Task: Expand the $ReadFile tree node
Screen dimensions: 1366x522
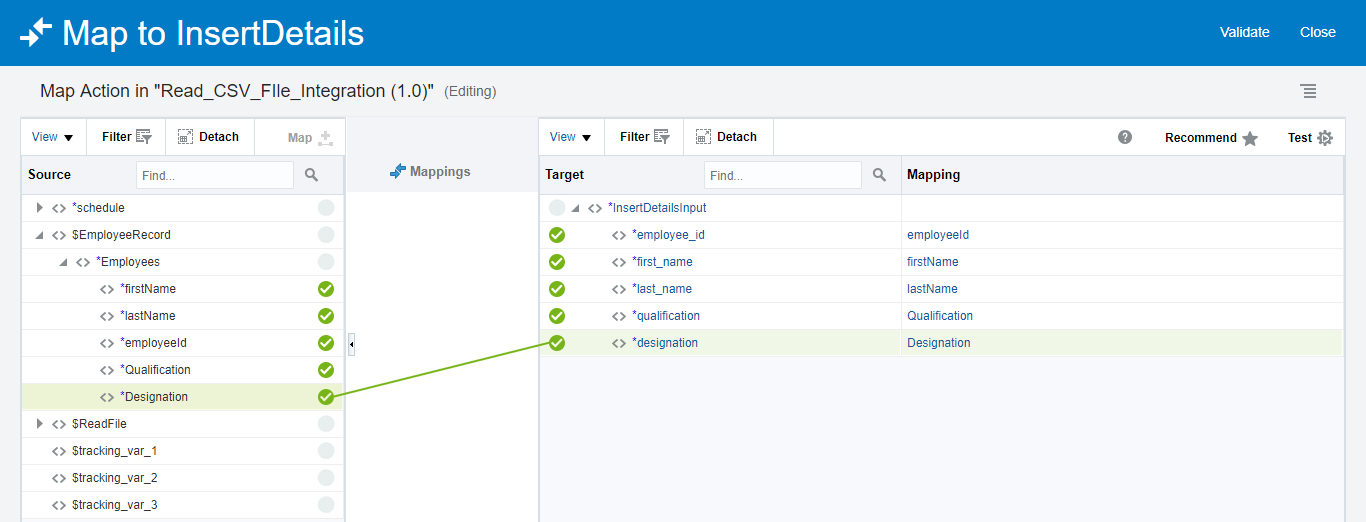Action: (x=40, y=424)
